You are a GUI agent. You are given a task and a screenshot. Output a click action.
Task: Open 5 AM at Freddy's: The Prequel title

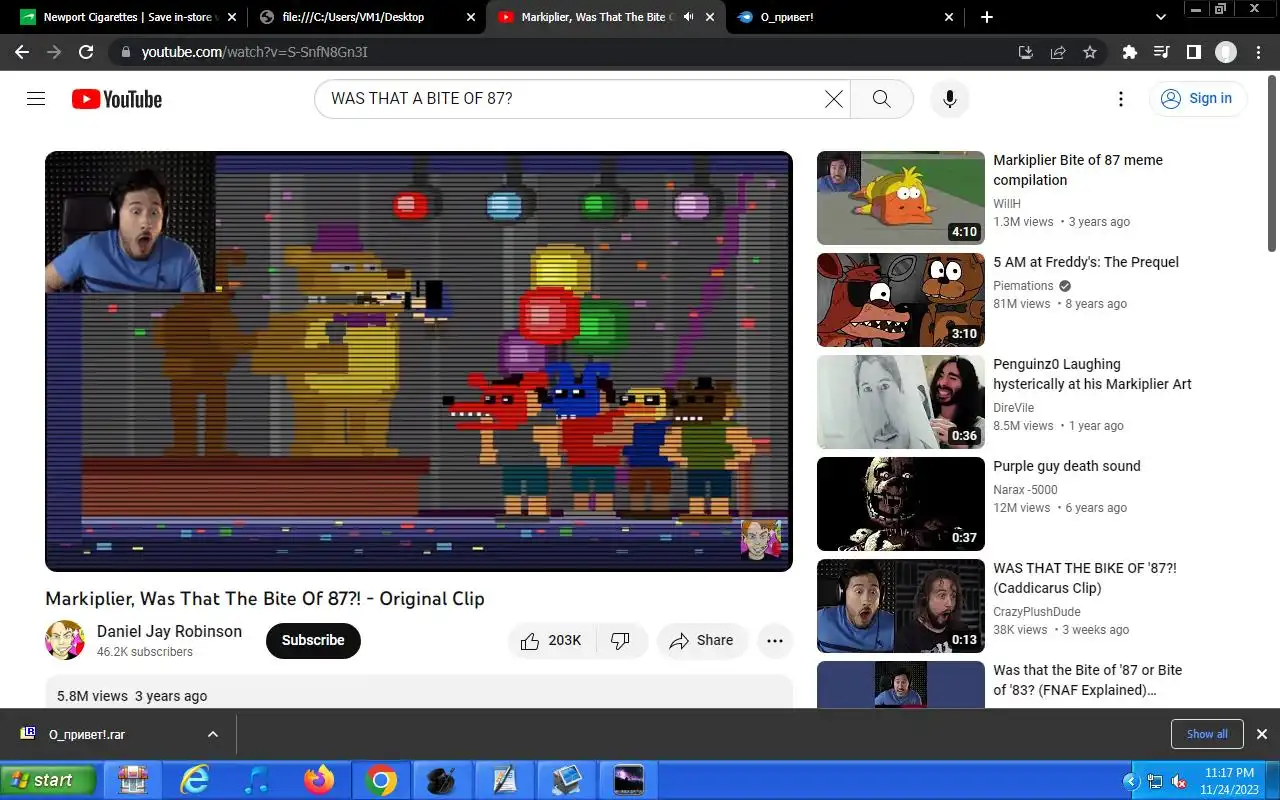(x=1086, y=262)
